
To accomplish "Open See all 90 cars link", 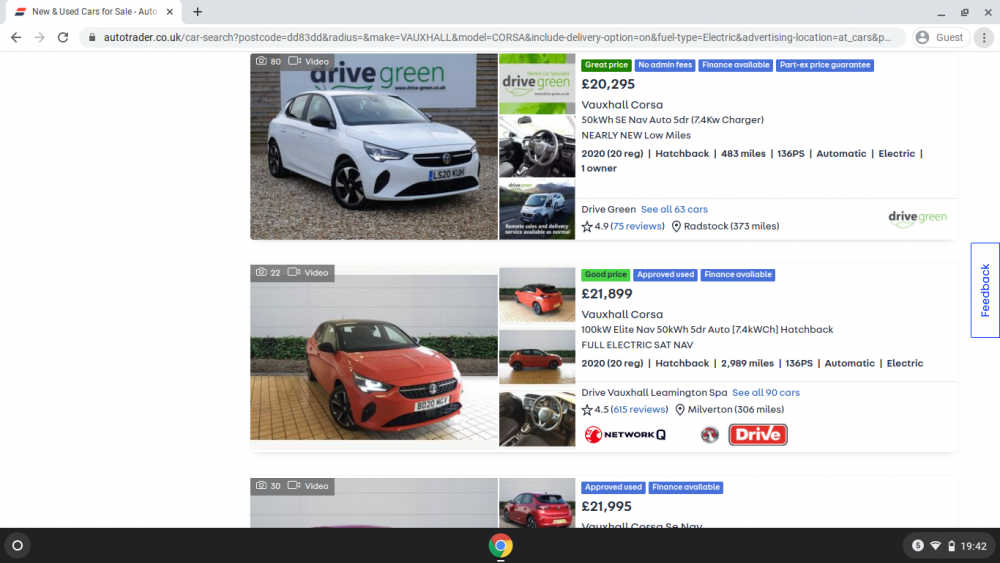I will [x=765, y=393].
